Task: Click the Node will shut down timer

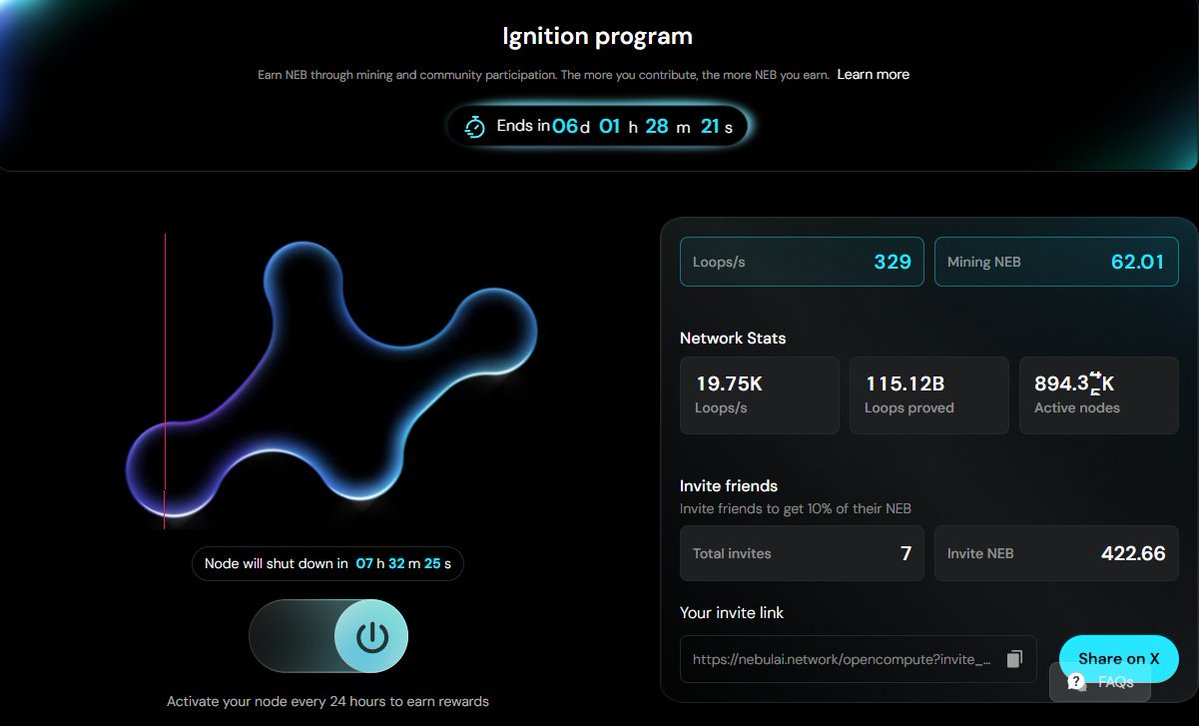Action: [327, 564]
